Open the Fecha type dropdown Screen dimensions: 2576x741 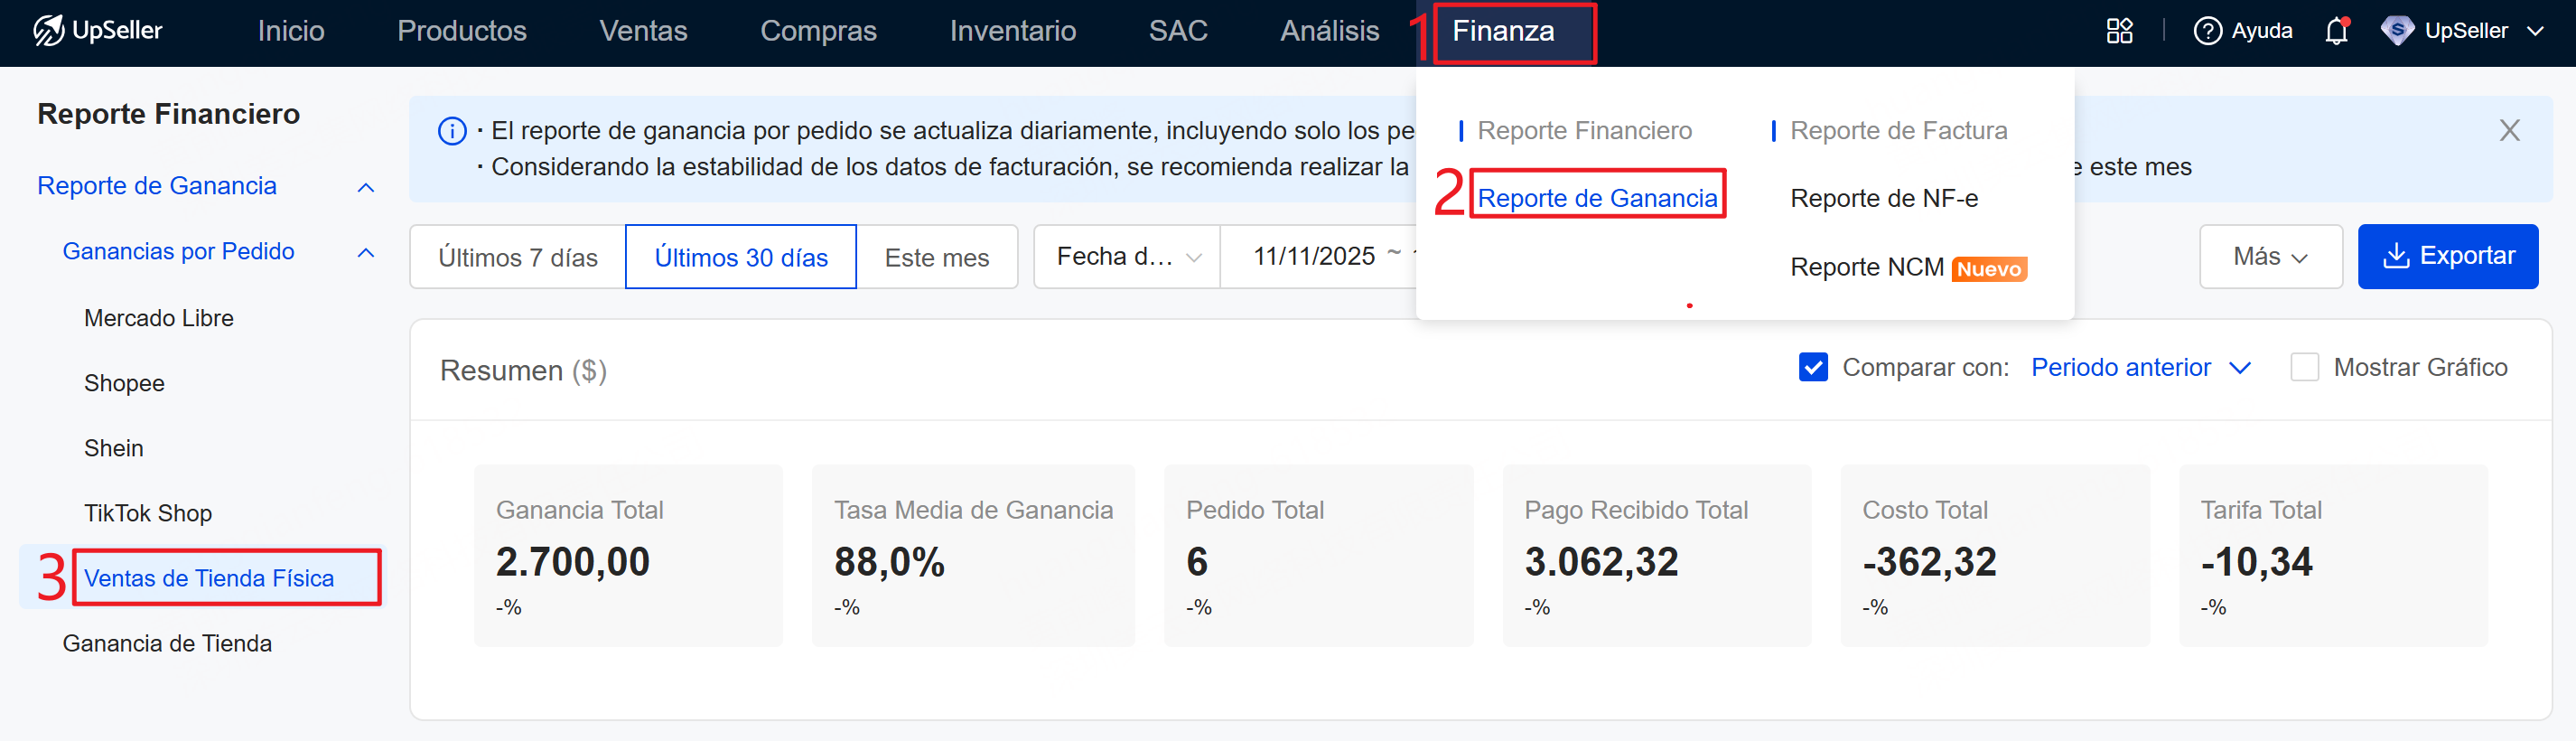(1126, 257)
